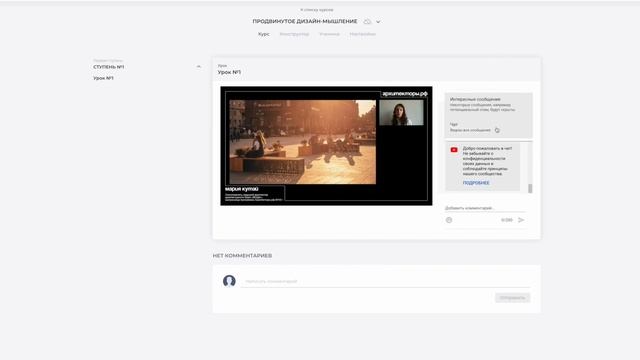The width and height of the screenshot is (640, 360).
Task: Focus the chat 'Добавить комментарий' field
Action: 485,208
